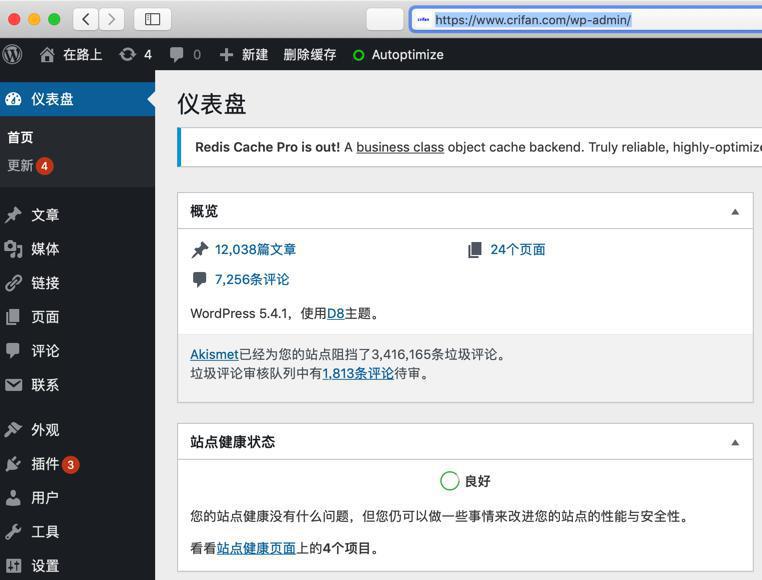This screenshot has width=762, height=580.
Task: Click the paintbrush icon beside 外观
Action: tap(13, 429)
